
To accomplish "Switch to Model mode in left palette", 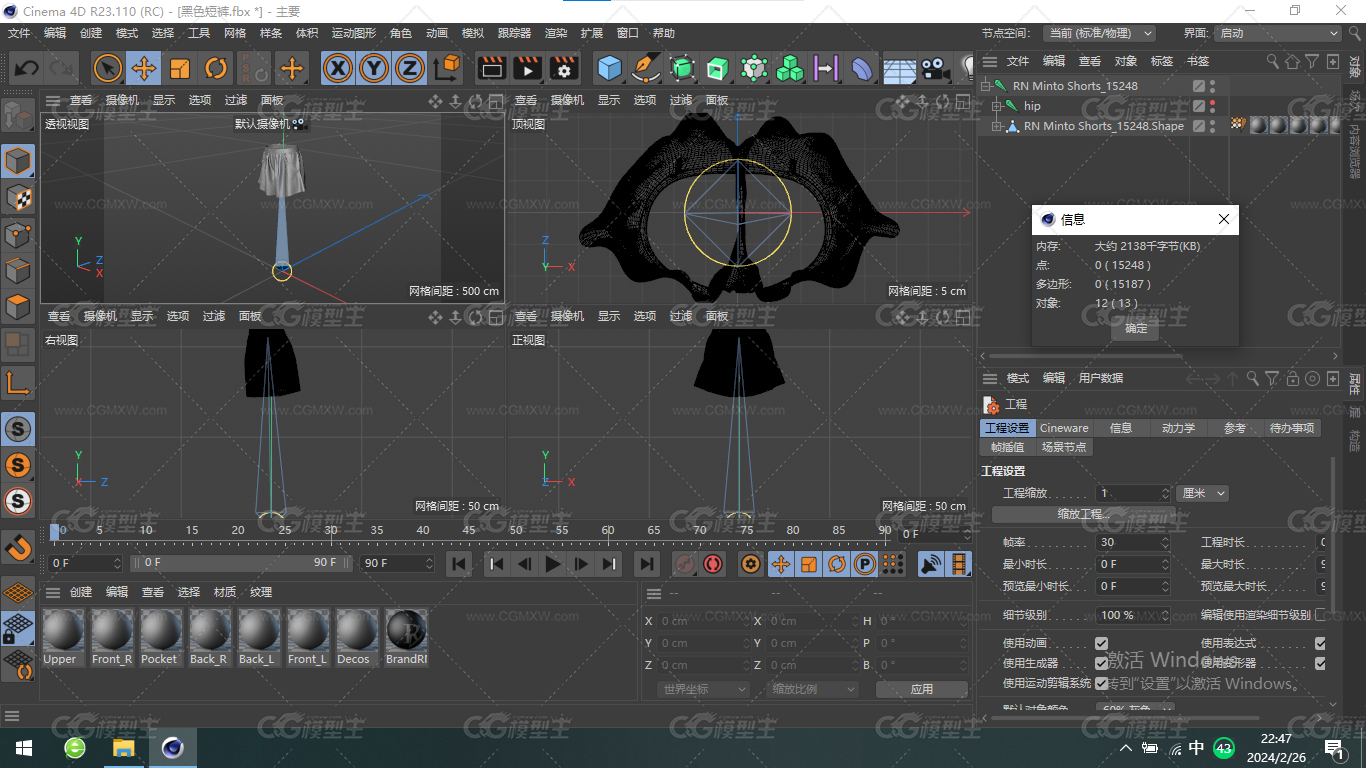I will click(19, 161).
